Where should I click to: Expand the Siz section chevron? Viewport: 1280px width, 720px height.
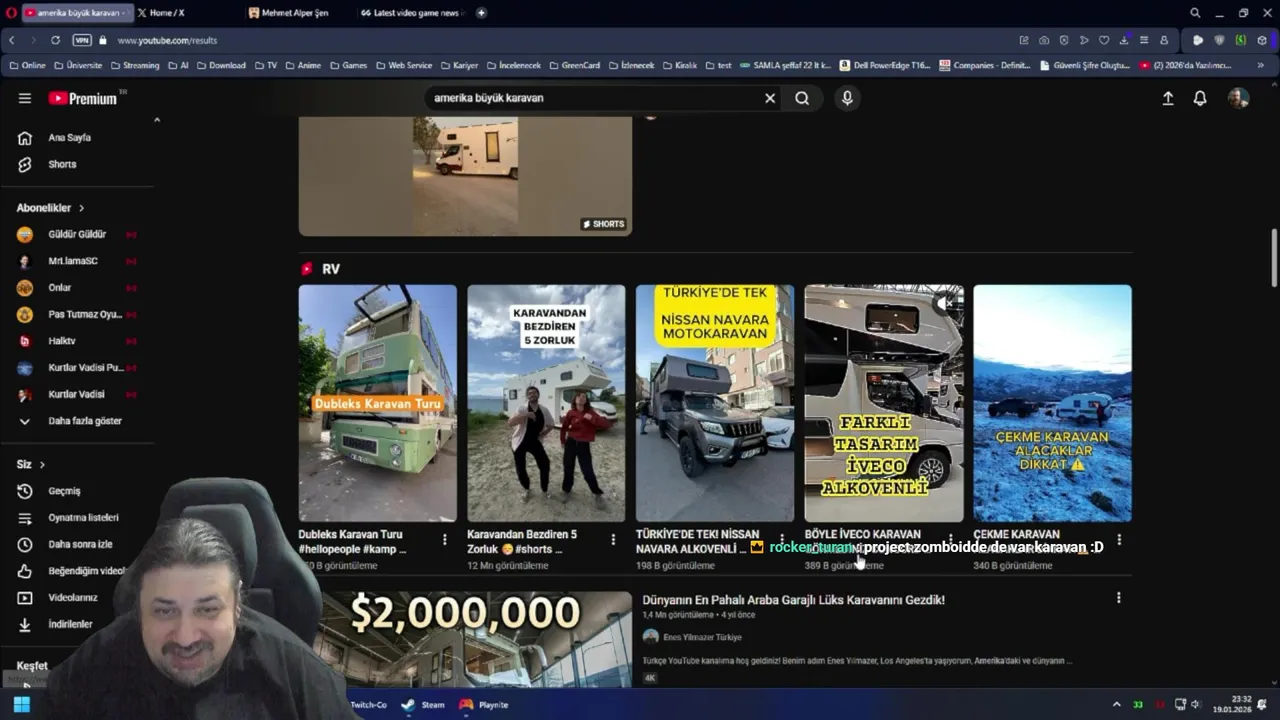(x=42, y=464)
